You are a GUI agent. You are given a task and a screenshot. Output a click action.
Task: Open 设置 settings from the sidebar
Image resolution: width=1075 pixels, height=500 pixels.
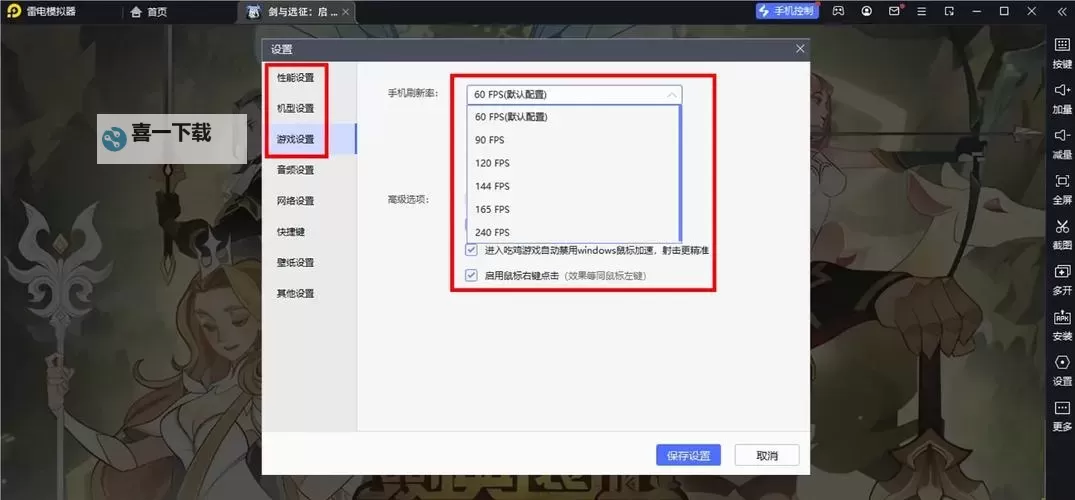click(x=1062, y=370)
